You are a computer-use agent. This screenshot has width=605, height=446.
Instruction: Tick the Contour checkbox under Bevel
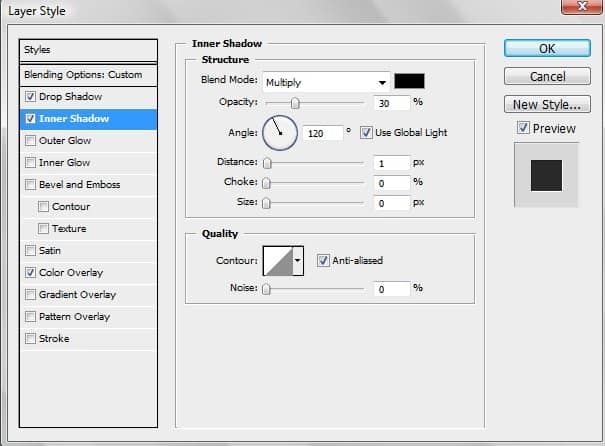click(x=44, y=206)
